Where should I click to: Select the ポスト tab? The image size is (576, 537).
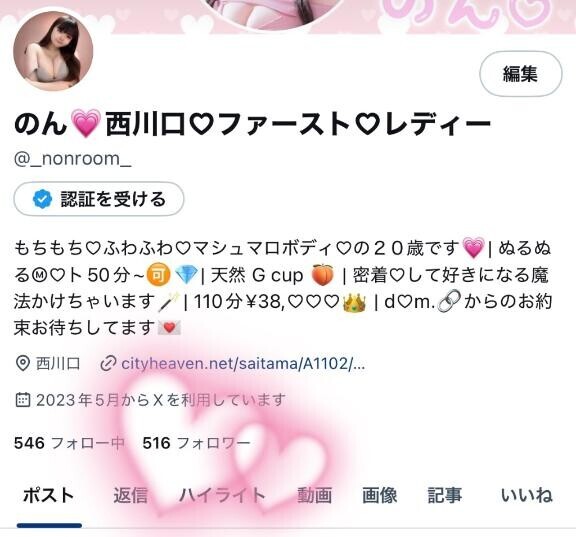pyautogui.click(x=49, y=495)
